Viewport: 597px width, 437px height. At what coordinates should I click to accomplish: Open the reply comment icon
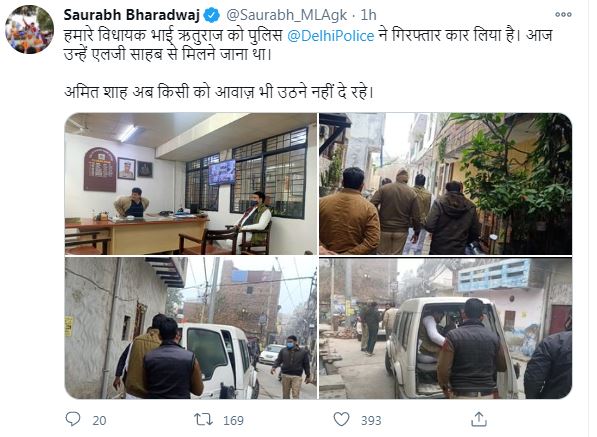click(x=73, y=419)
